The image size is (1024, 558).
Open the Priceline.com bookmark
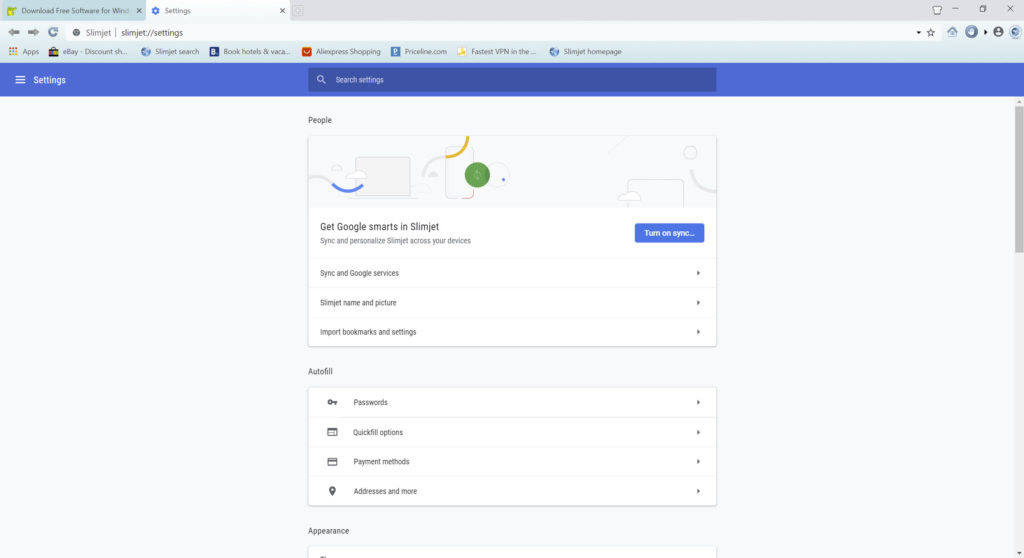point(419,52)
